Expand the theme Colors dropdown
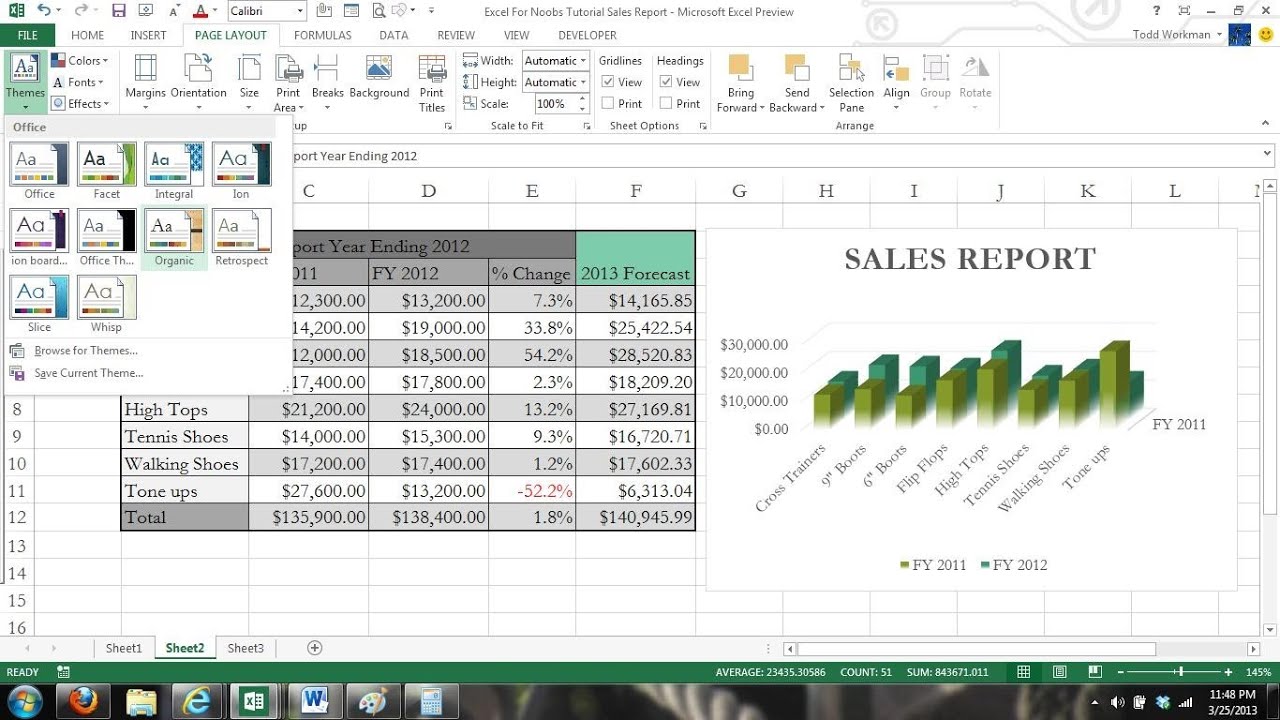The width and height of the screenshot is (1280, 720). (80, 61)
